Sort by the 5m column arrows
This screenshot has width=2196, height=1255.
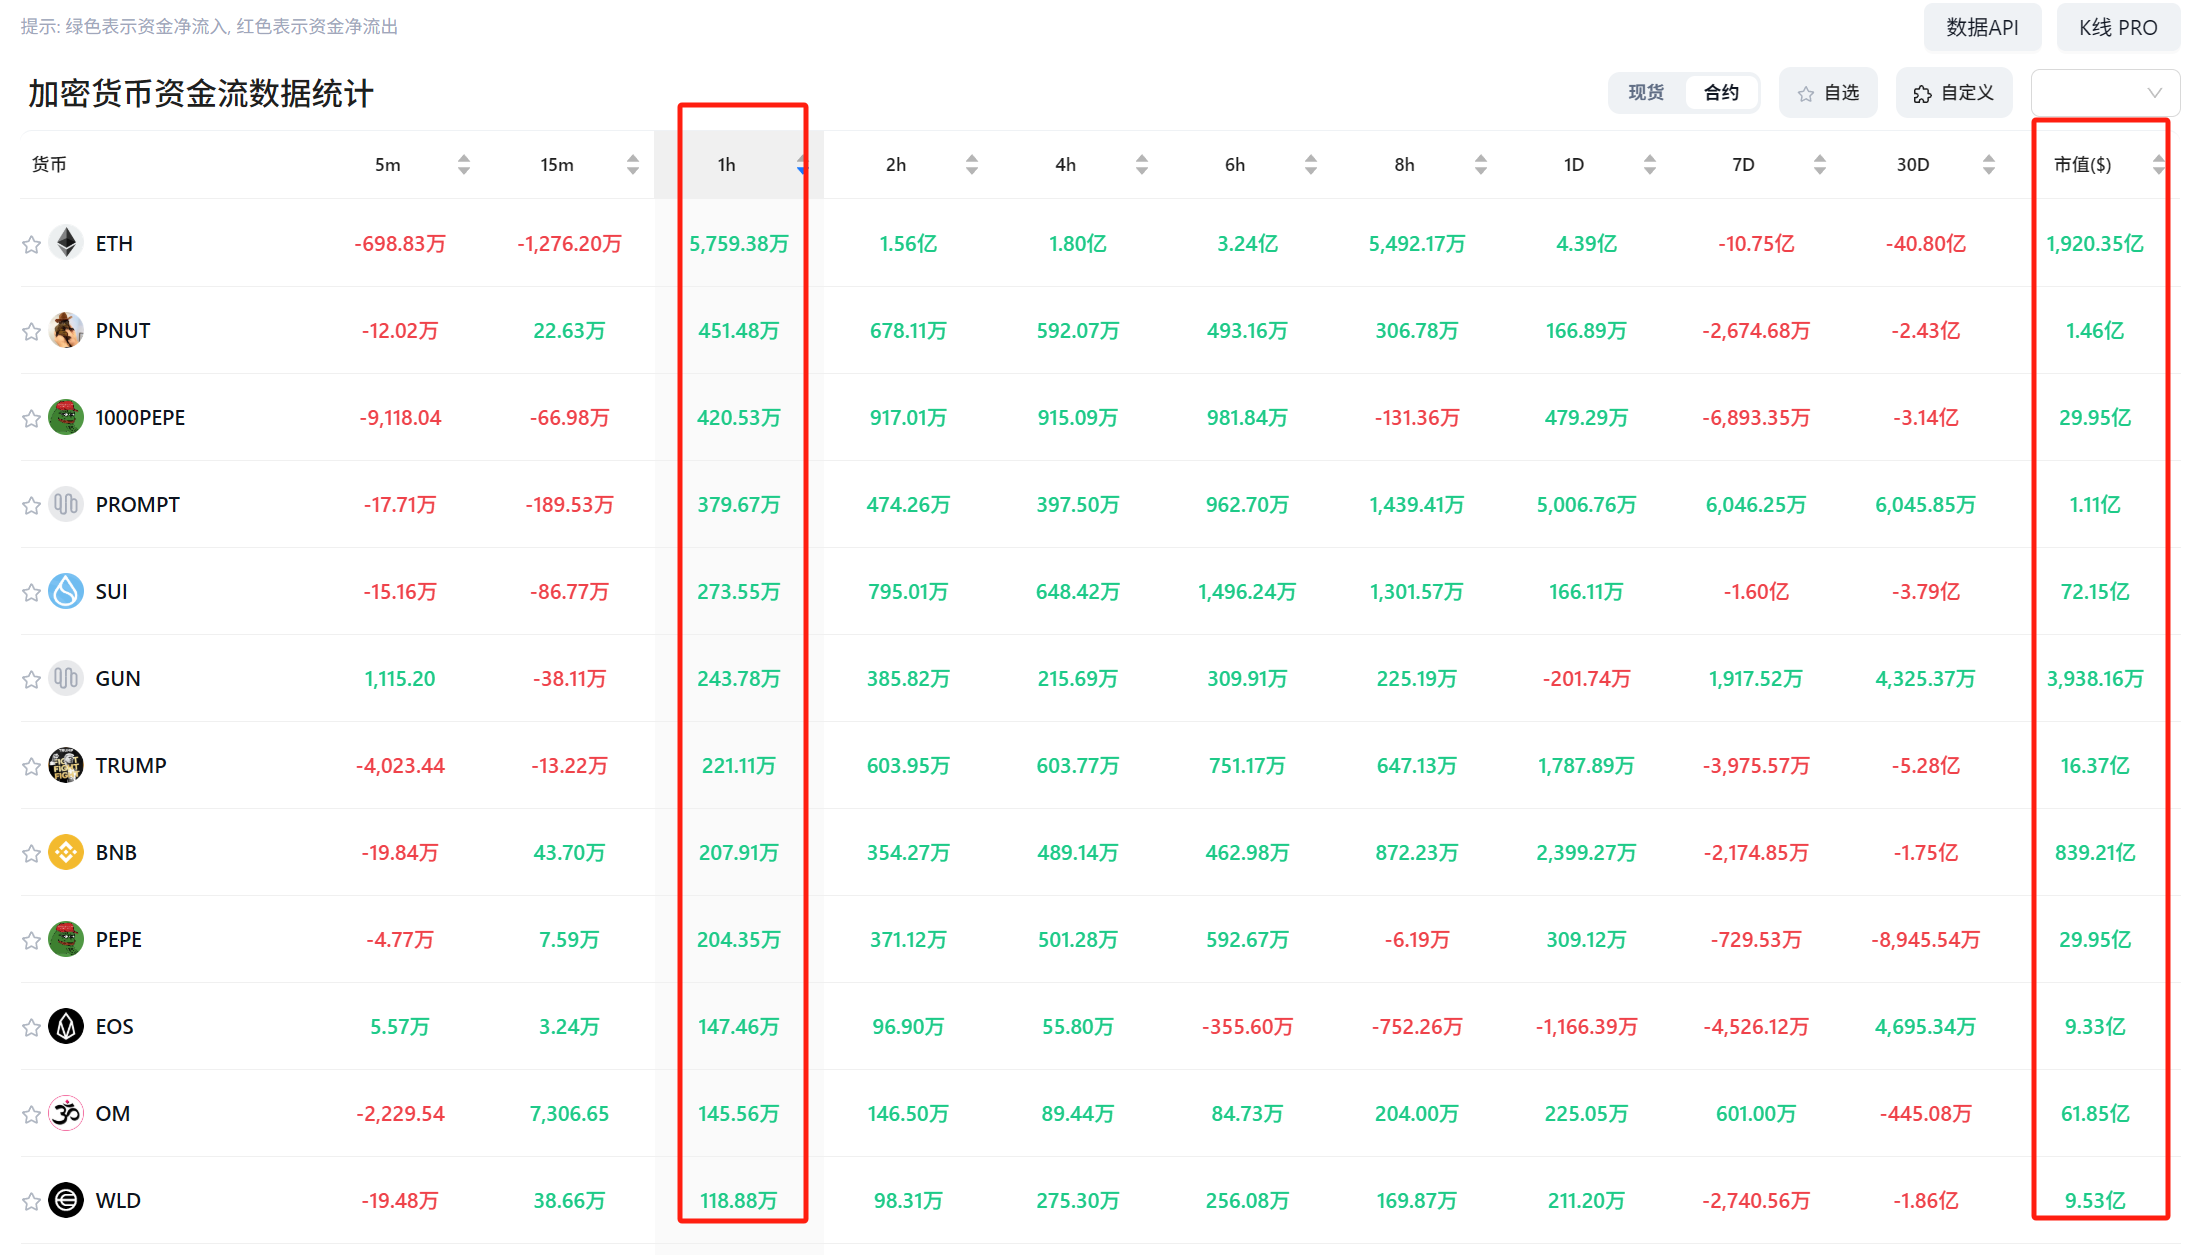(463, 165)
